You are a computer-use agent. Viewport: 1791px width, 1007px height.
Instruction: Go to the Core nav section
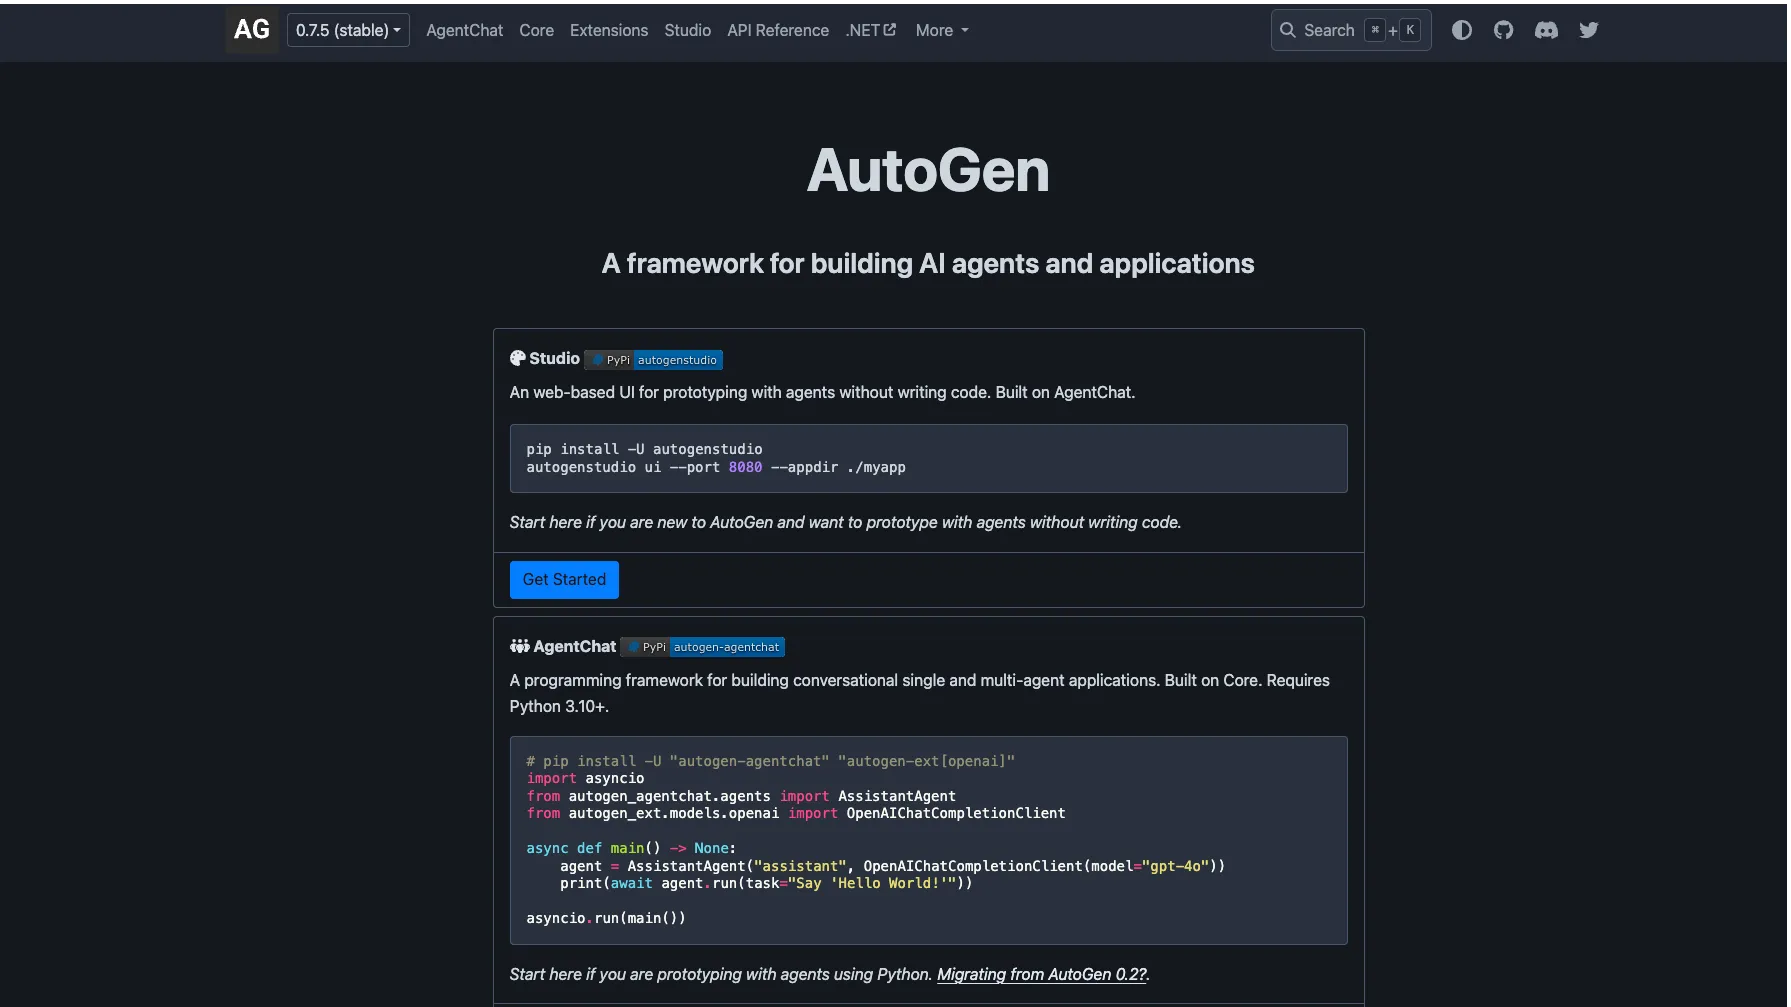tap(536, 30)
